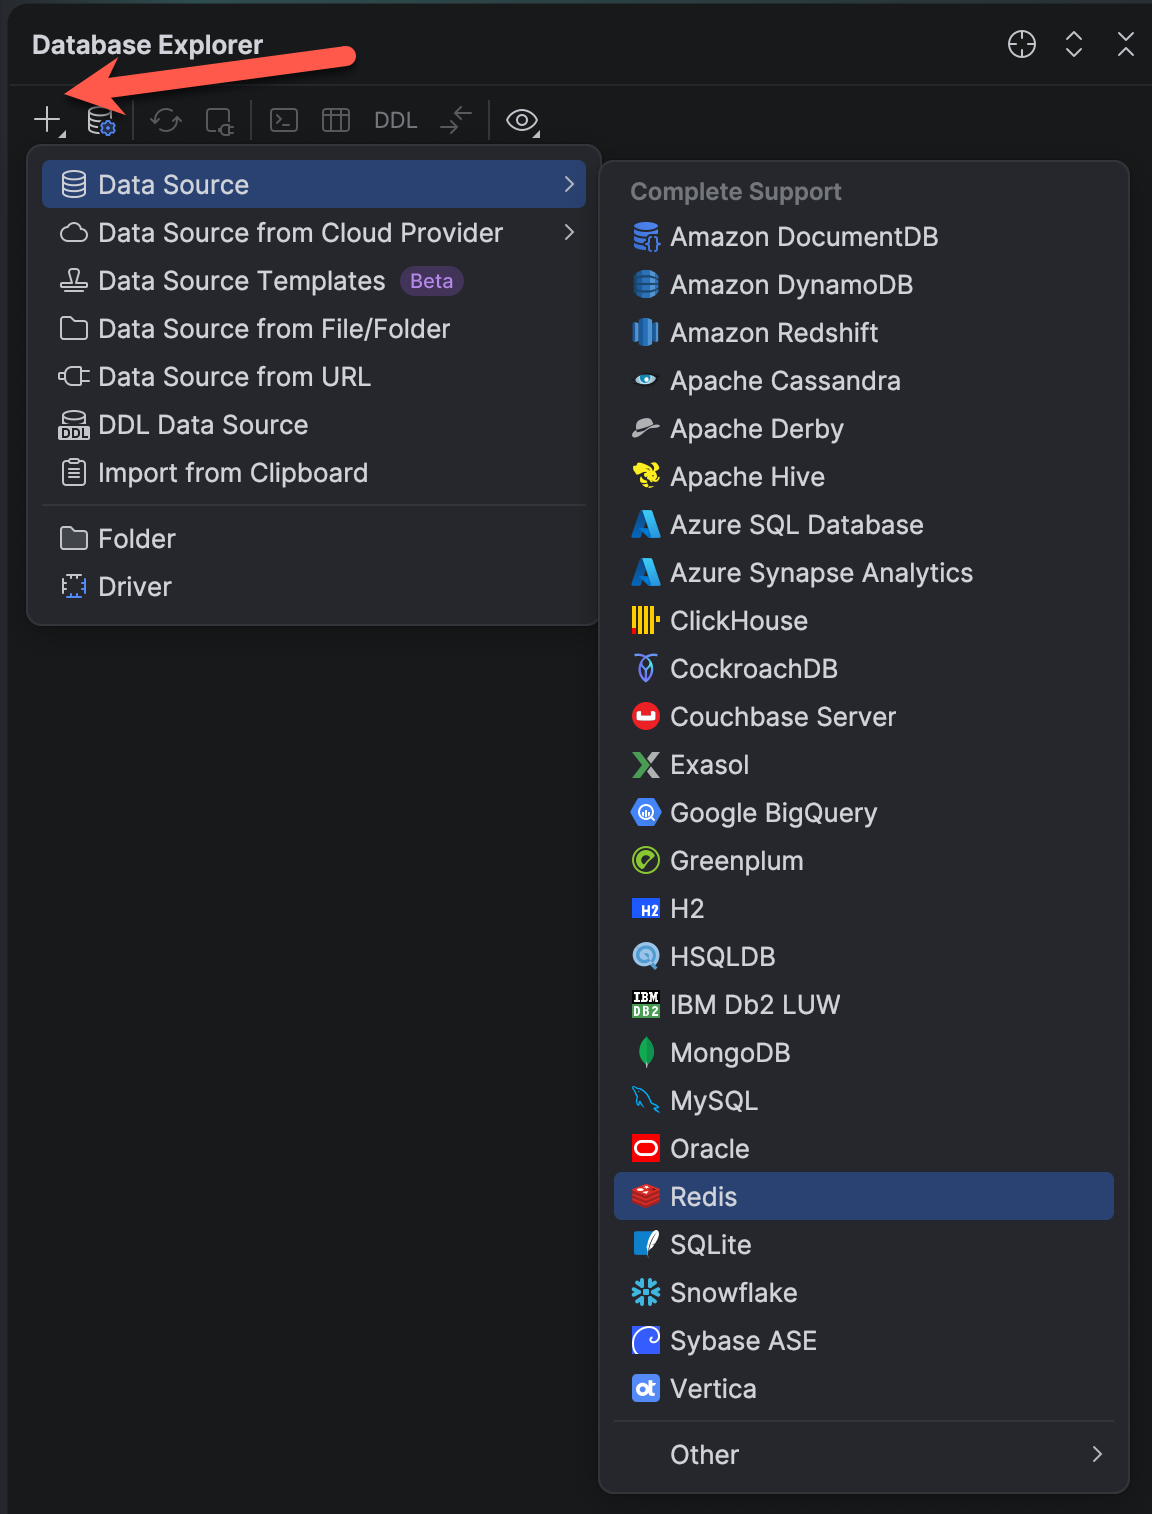The width and height of the screenshot is (1152, 1514).
Task: Click the plug icon beside URL entry
Action: tap(74, 376)
